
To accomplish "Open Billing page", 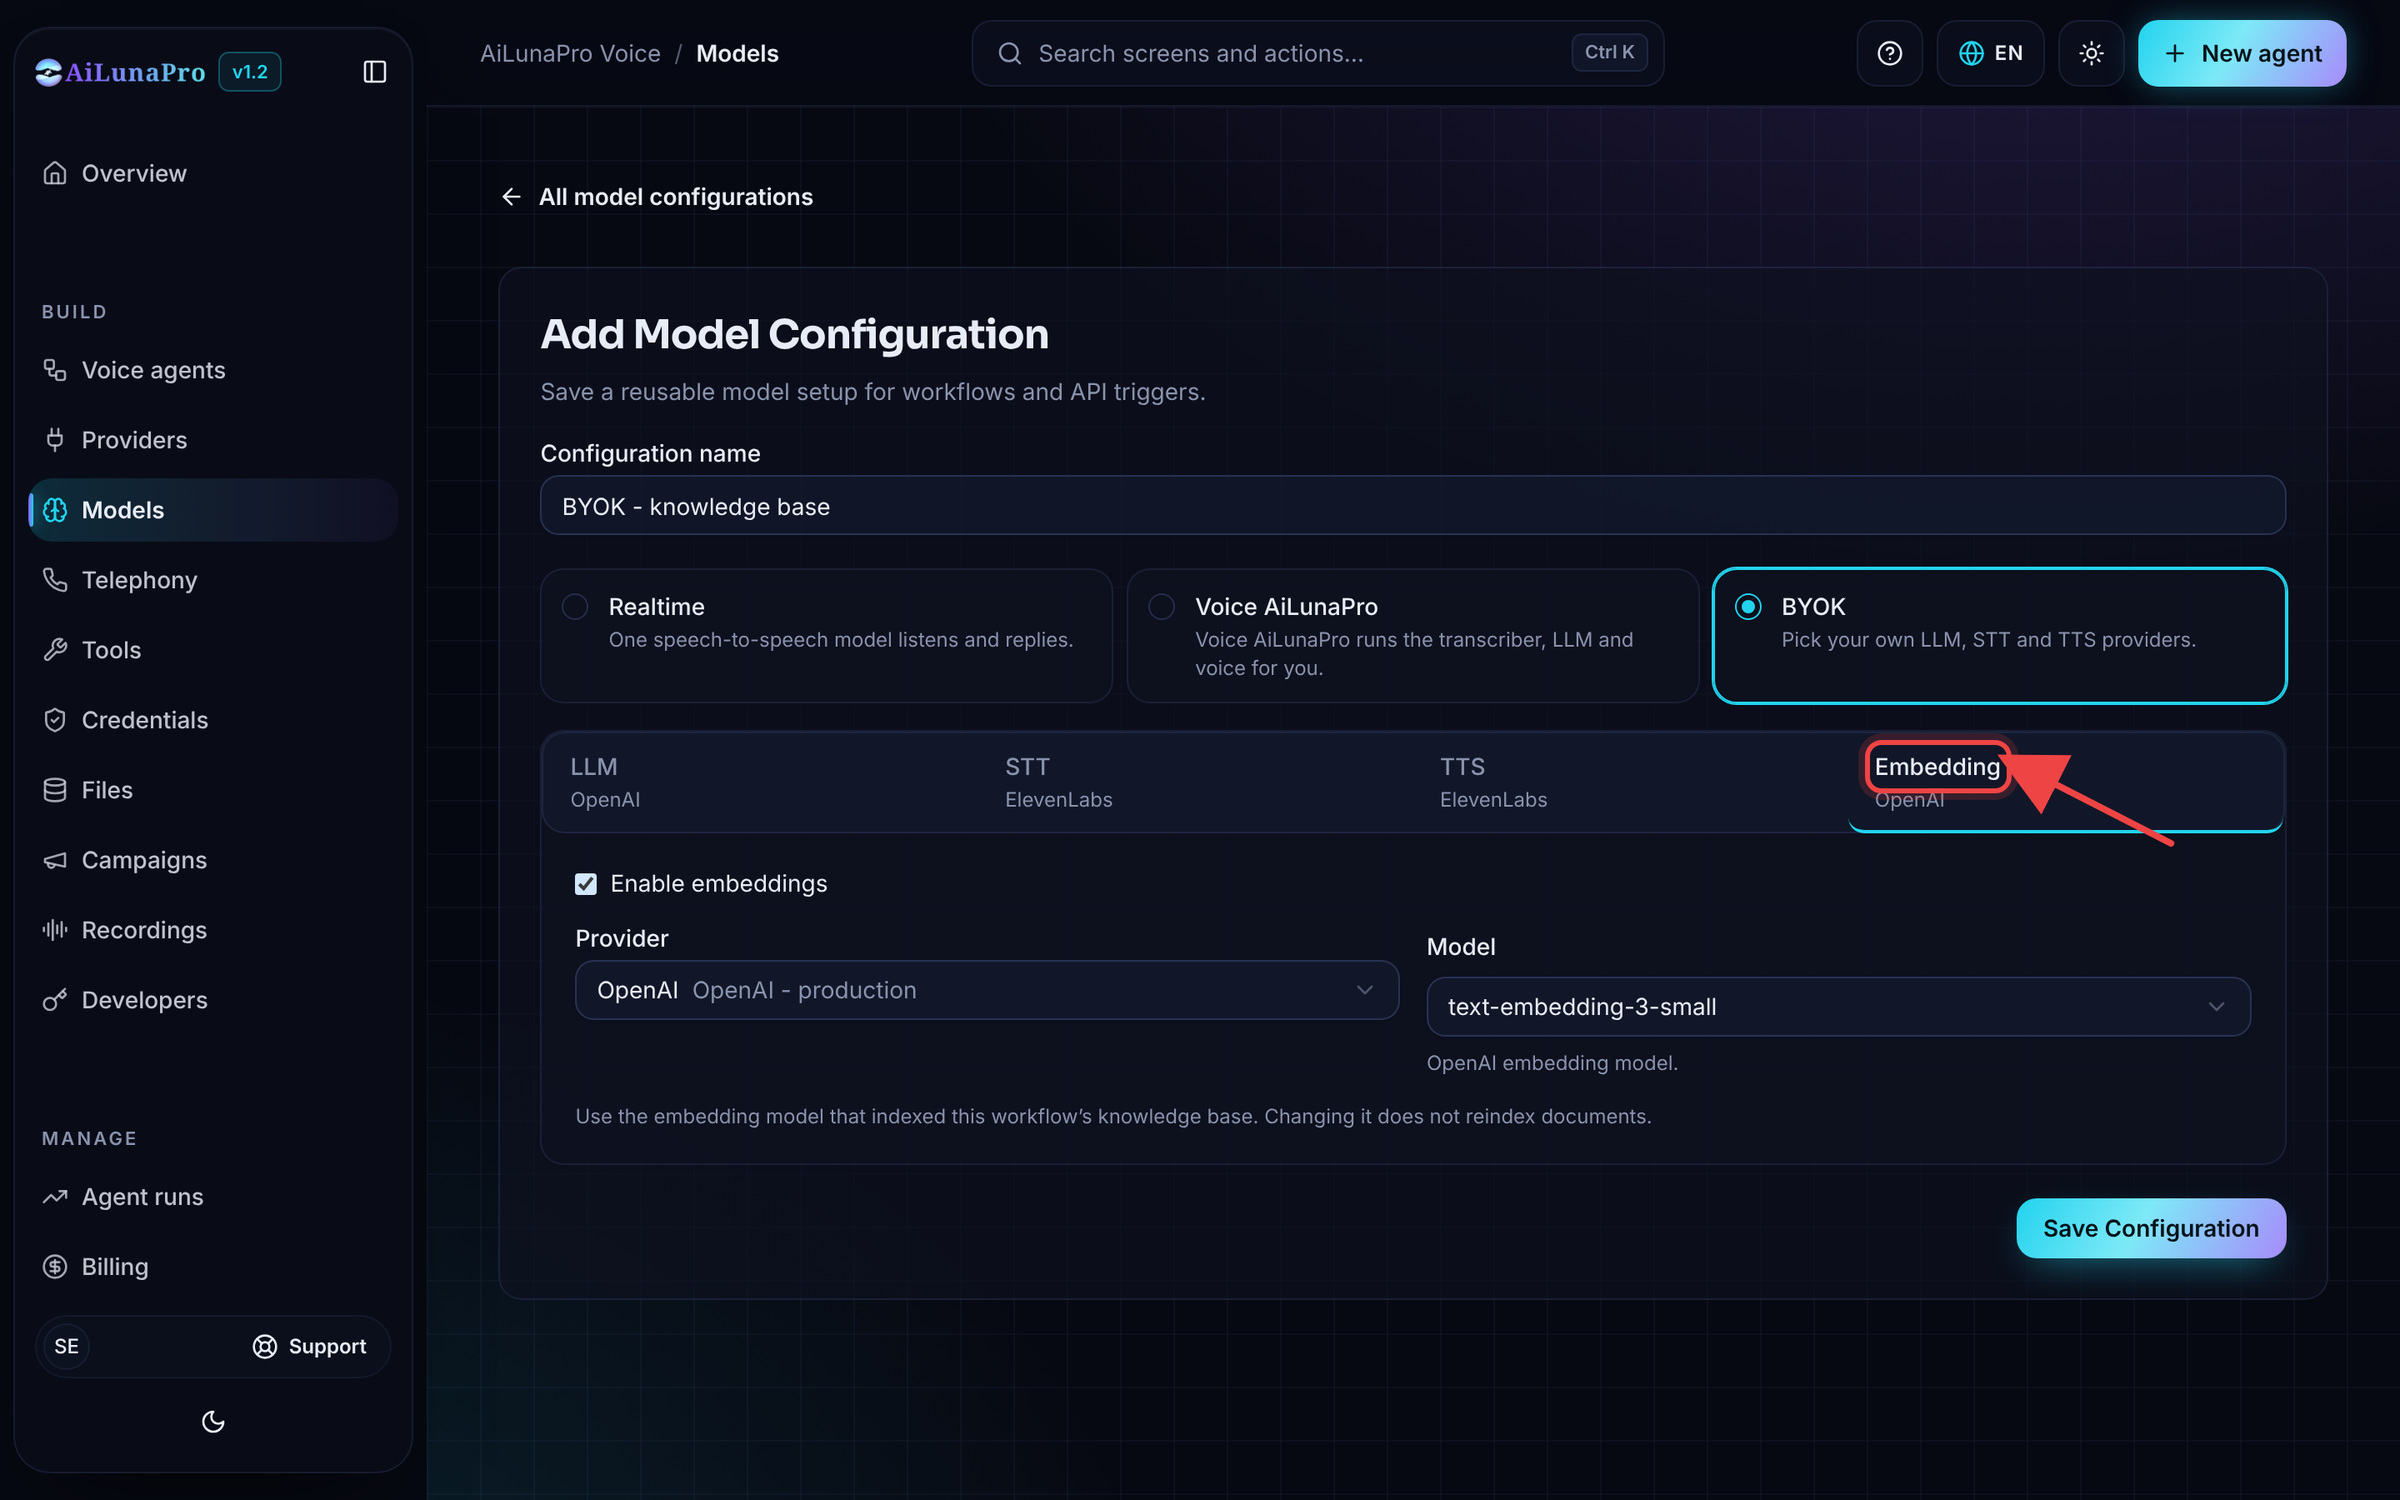I will pyautogui.click(x=213, y=1267).
